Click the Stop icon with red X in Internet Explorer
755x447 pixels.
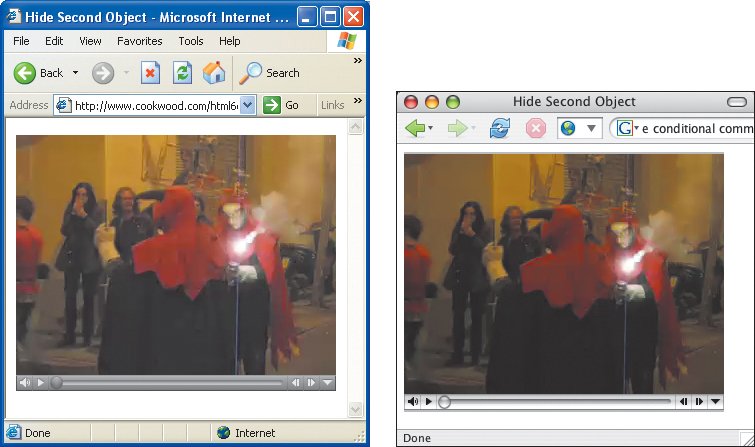[x=151, y=73]
